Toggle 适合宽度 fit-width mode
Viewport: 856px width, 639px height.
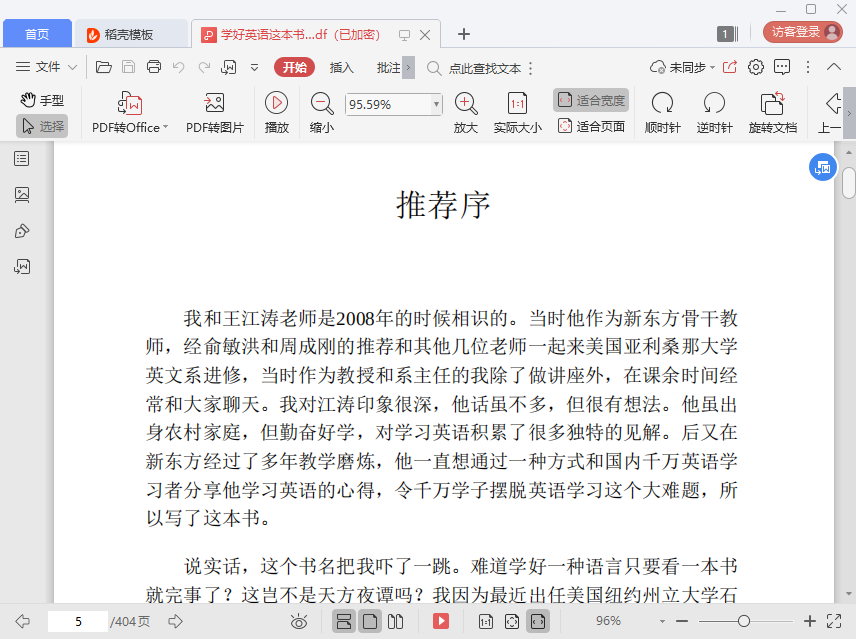pyautogui.click(x=591, y=100)
